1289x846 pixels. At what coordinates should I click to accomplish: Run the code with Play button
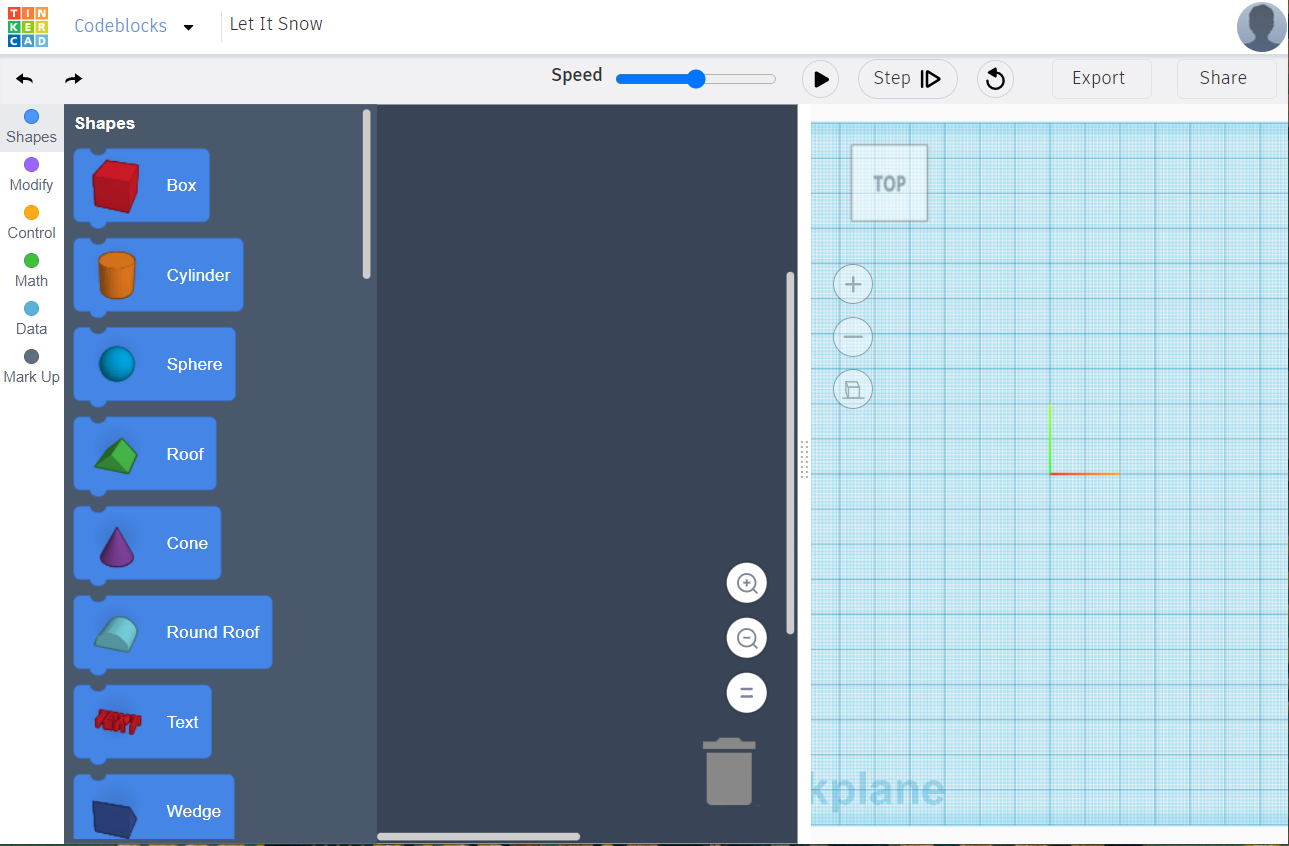click(821, 79)
